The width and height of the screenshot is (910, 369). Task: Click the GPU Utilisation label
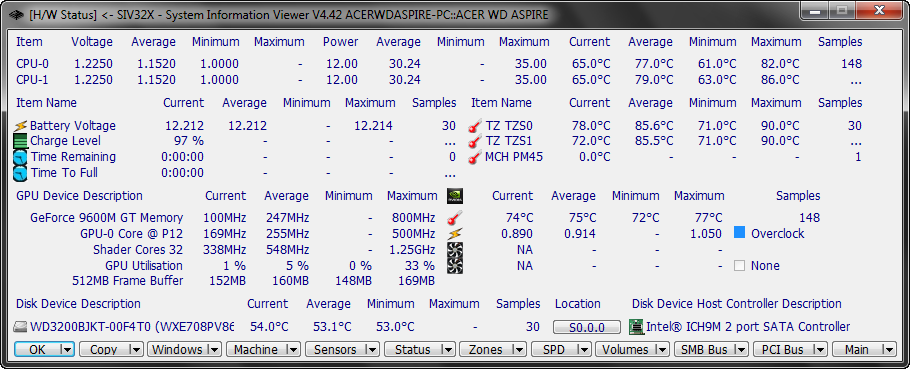coord(144,266)
